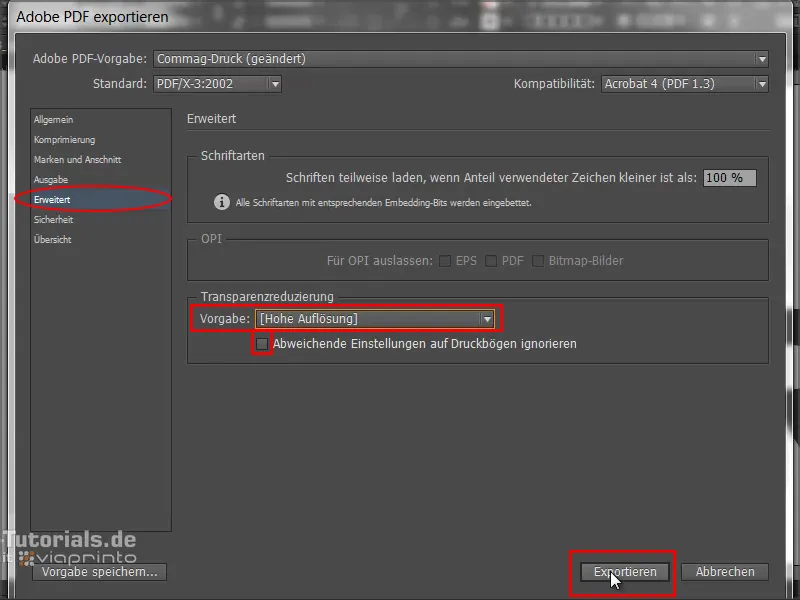This screenshot has width=800, height=600.
Task: Toggle the Bitmap-Bilder checkbox
Action: pyautogui.click(x=538, y=261)
